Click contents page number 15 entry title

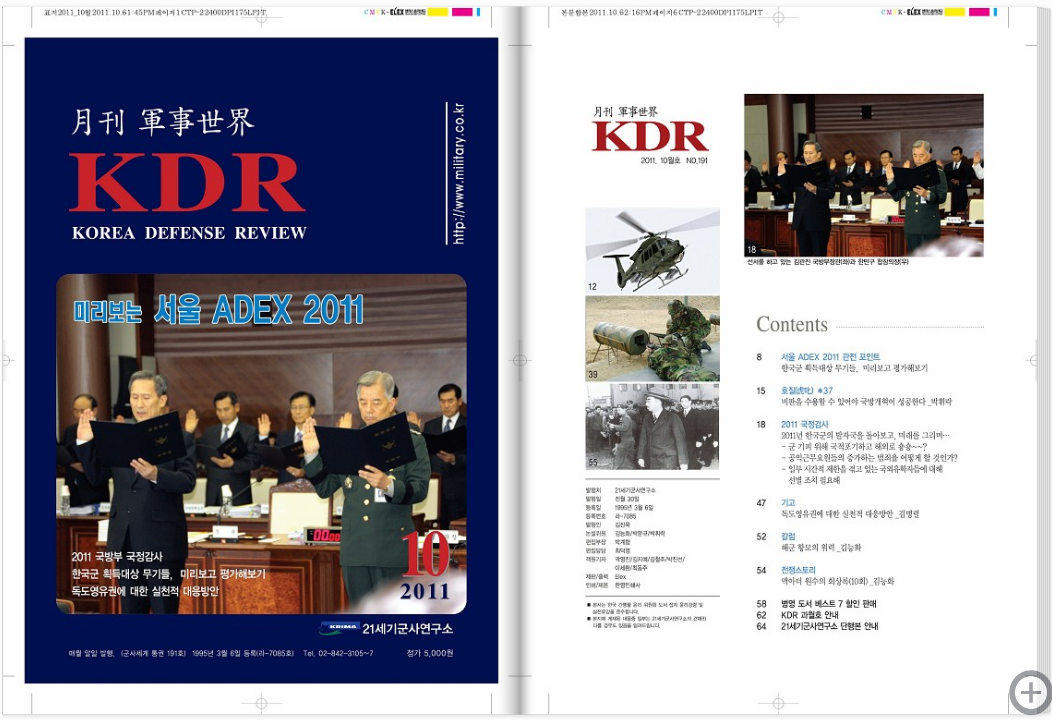(x=806, y=391)
